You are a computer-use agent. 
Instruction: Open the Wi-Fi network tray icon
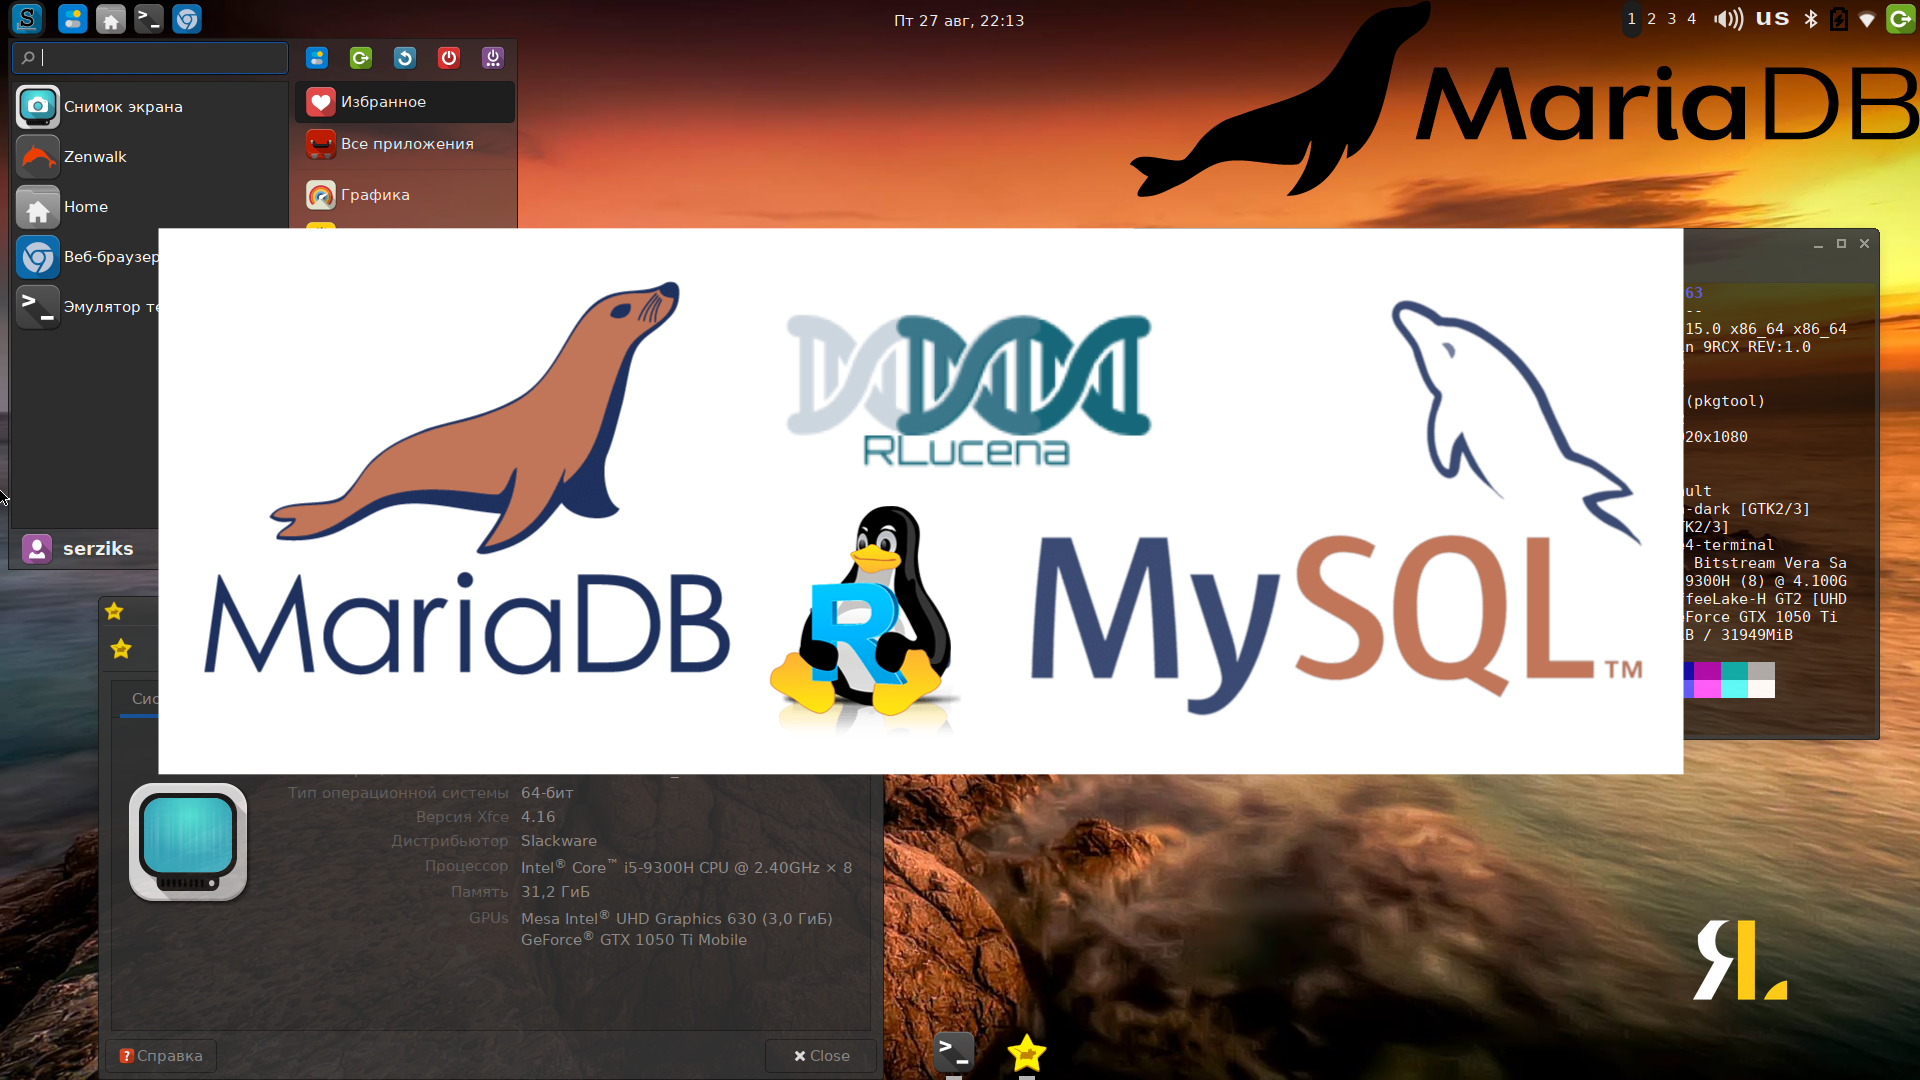[x=1866, y=19]
